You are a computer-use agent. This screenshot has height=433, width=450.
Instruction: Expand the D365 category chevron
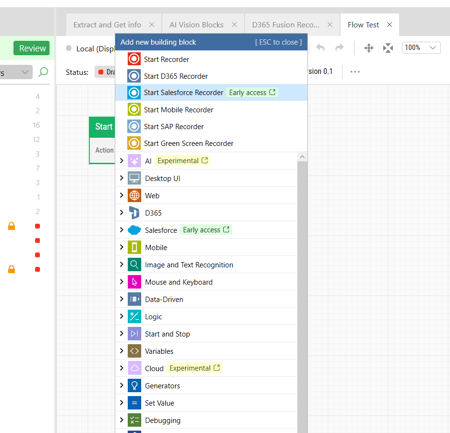[122, 213]
